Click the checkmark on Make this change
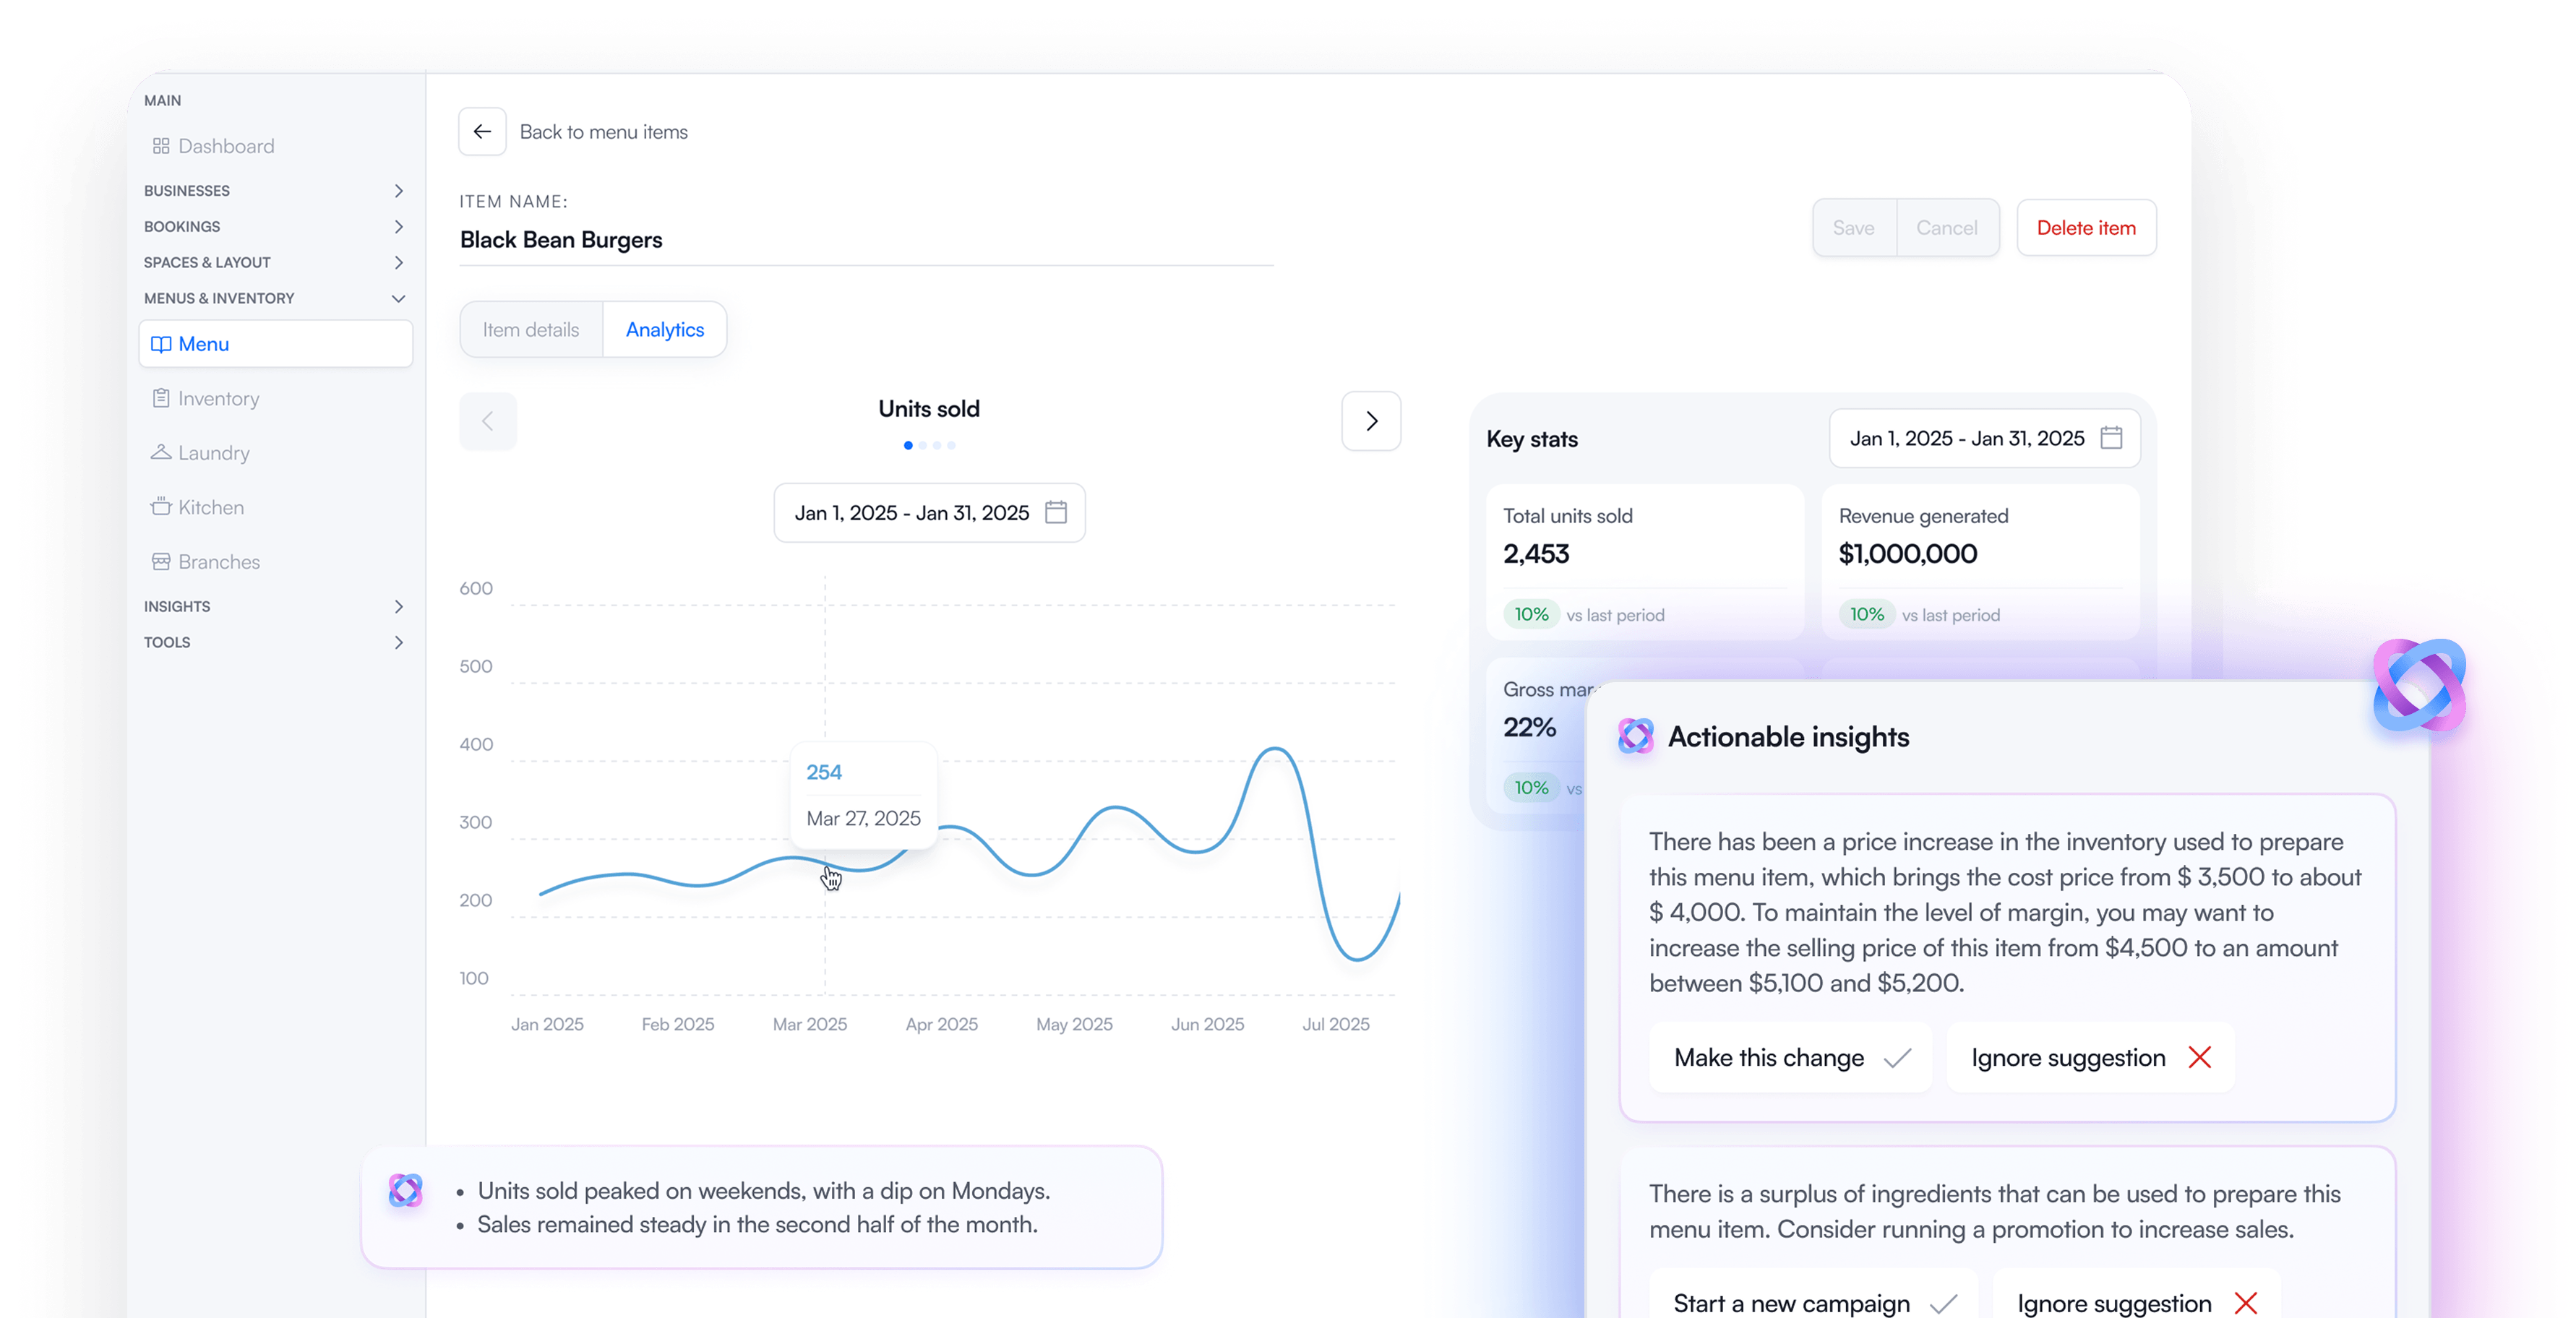 coord(1897,1057)
